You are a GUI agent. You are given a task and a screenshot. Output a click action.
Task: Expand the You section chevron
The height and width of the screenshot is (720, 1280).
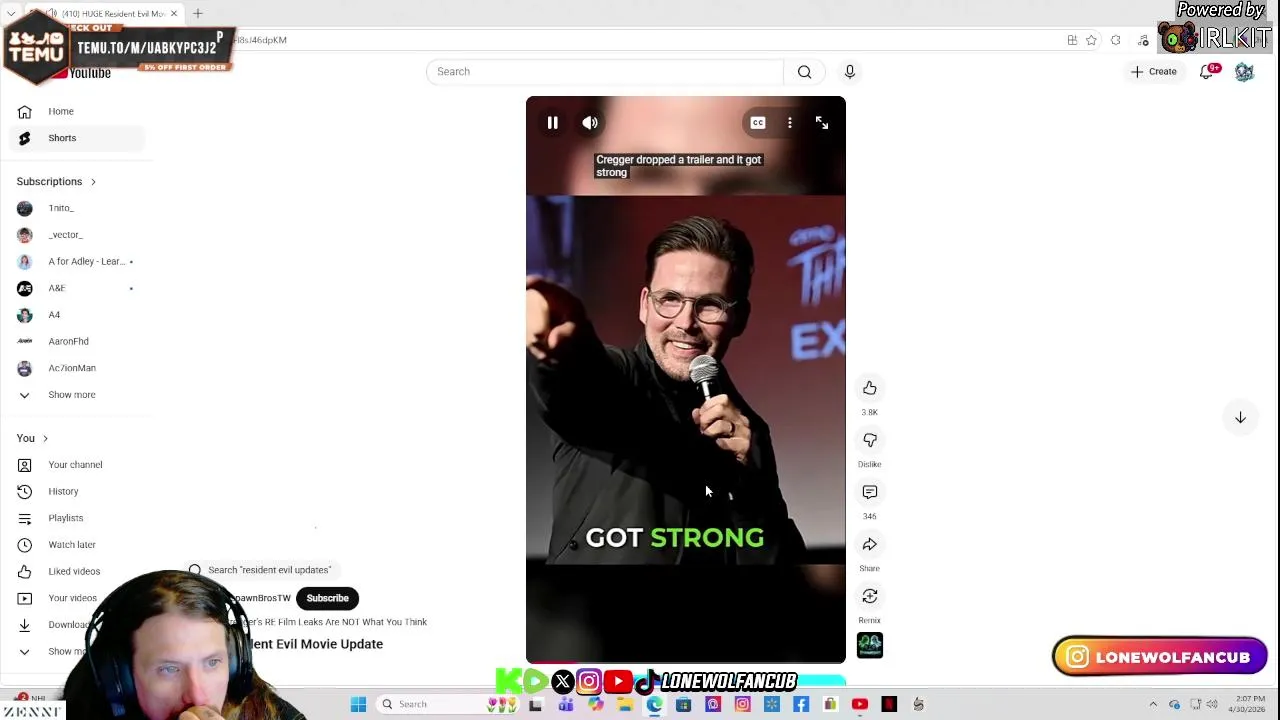click(45, 438)
